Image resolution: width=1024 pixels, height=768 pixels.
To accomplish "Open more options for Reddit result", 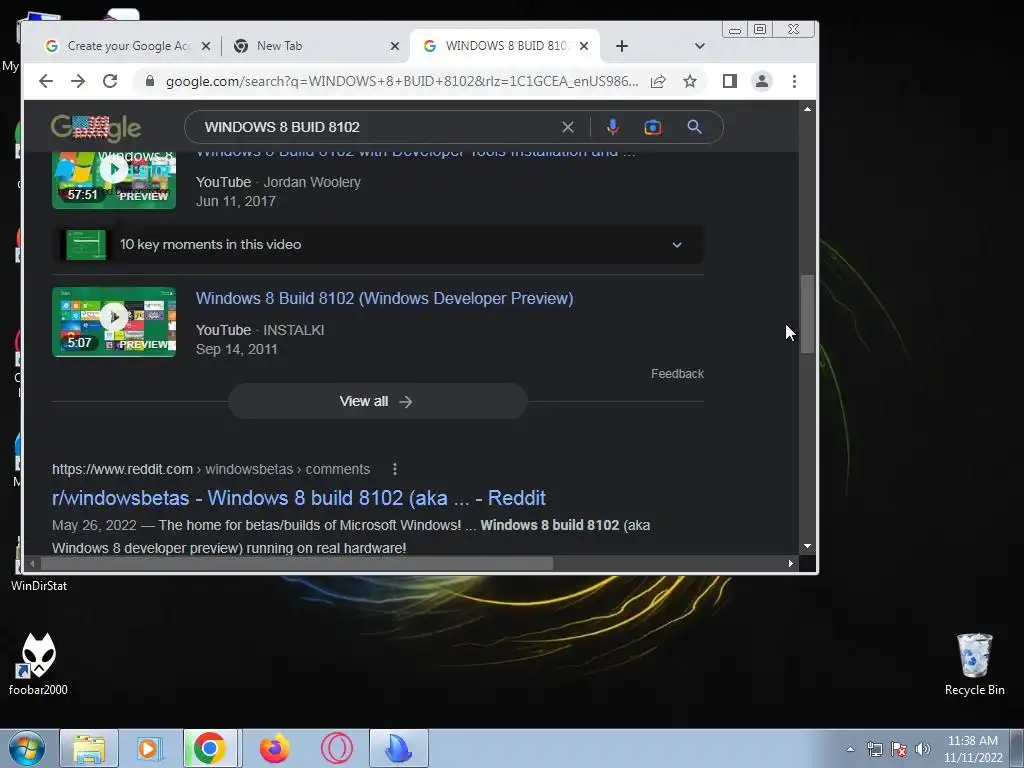I will 394,469.
